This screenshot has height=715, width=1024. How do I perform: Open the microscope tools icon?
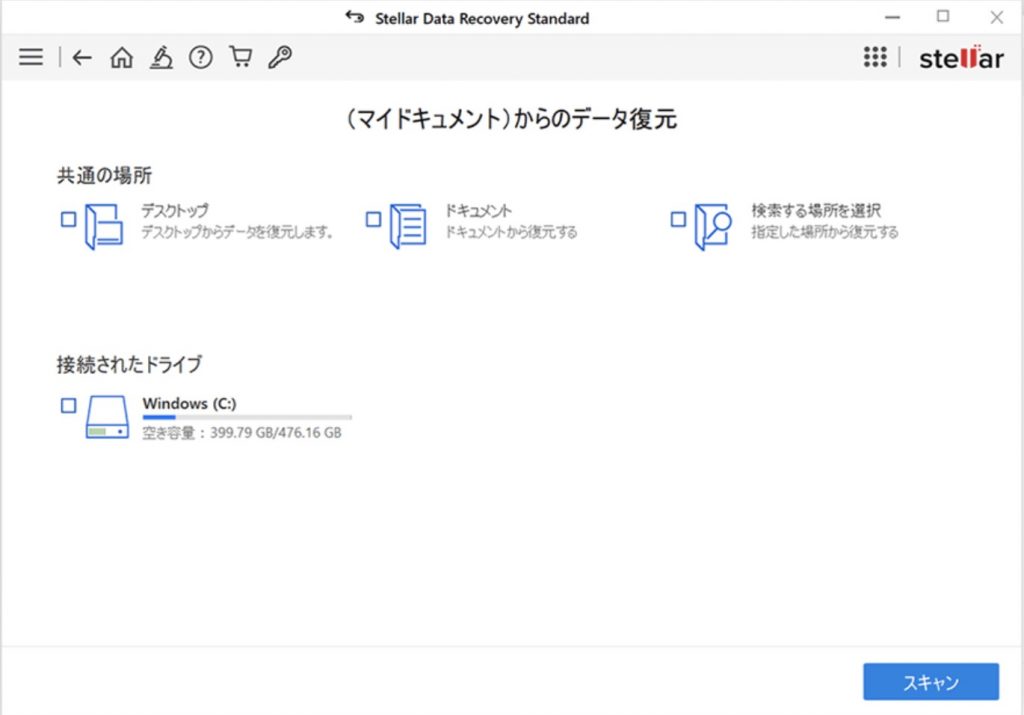pyautogui.click(x=161, y=57)
